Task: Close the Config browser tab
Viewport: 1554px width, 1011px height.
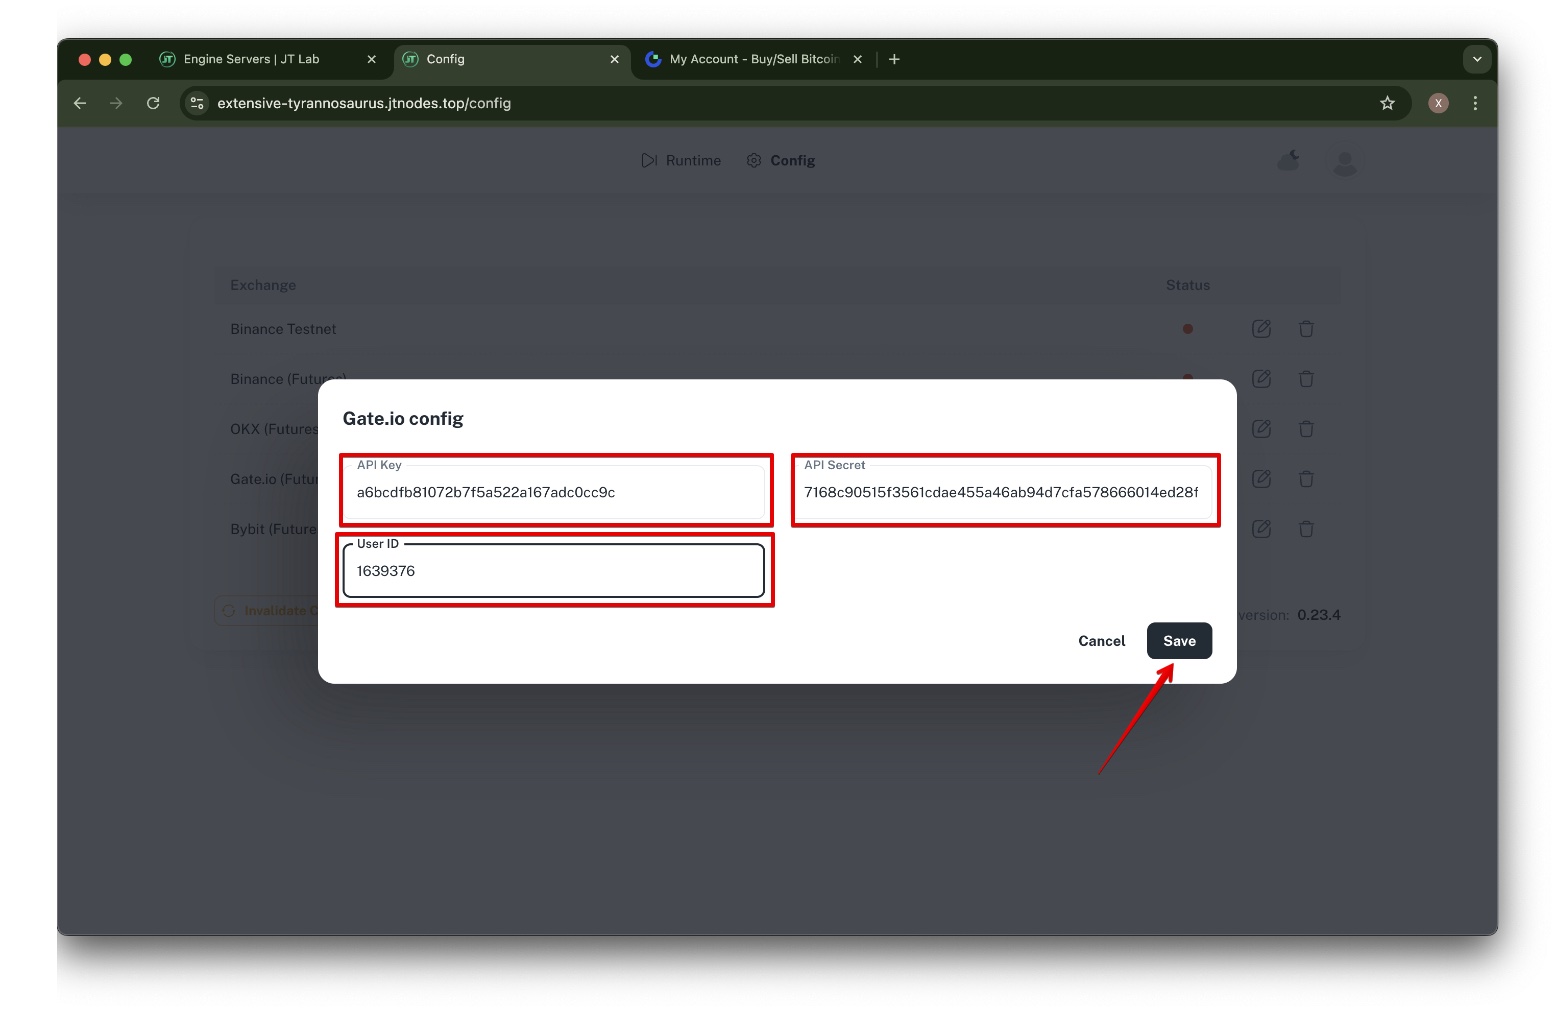Action: point(614,59)
